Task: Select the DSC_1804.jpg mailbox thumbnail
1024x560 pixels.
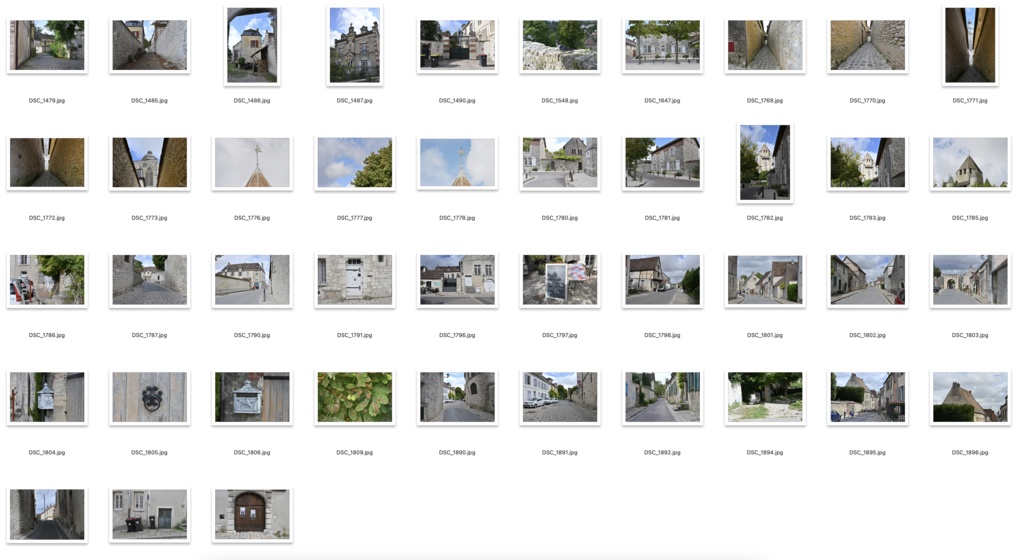Action: coord(47,397)
